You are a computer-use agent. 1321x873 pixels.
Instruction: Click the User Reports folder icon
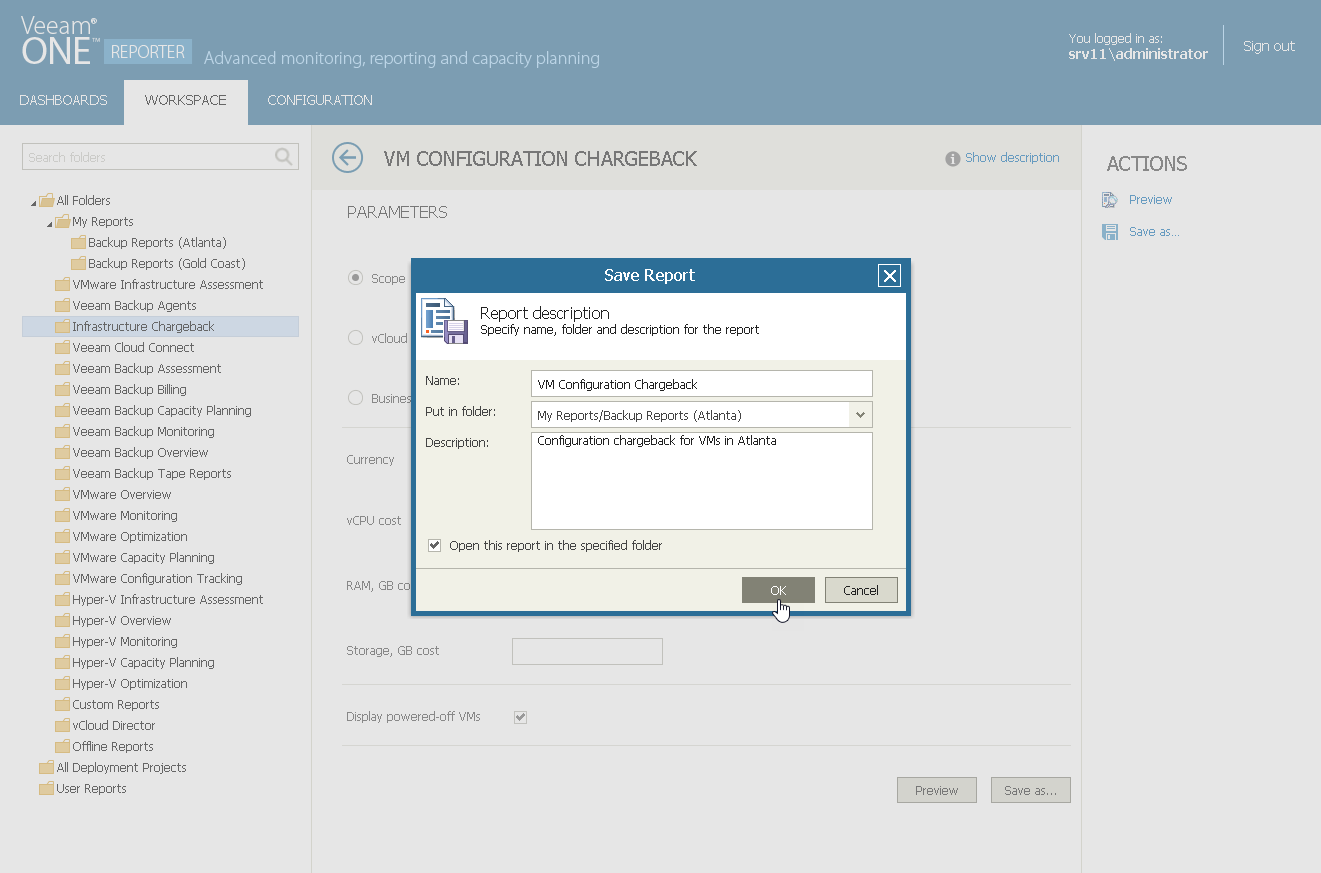pos(46,788)
